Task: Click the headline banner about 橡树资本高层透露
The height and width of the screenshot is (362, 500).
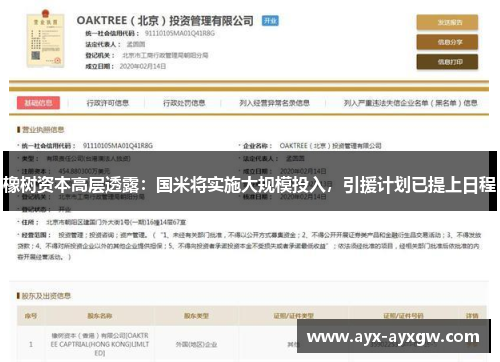Action: [x=250, y=181]
